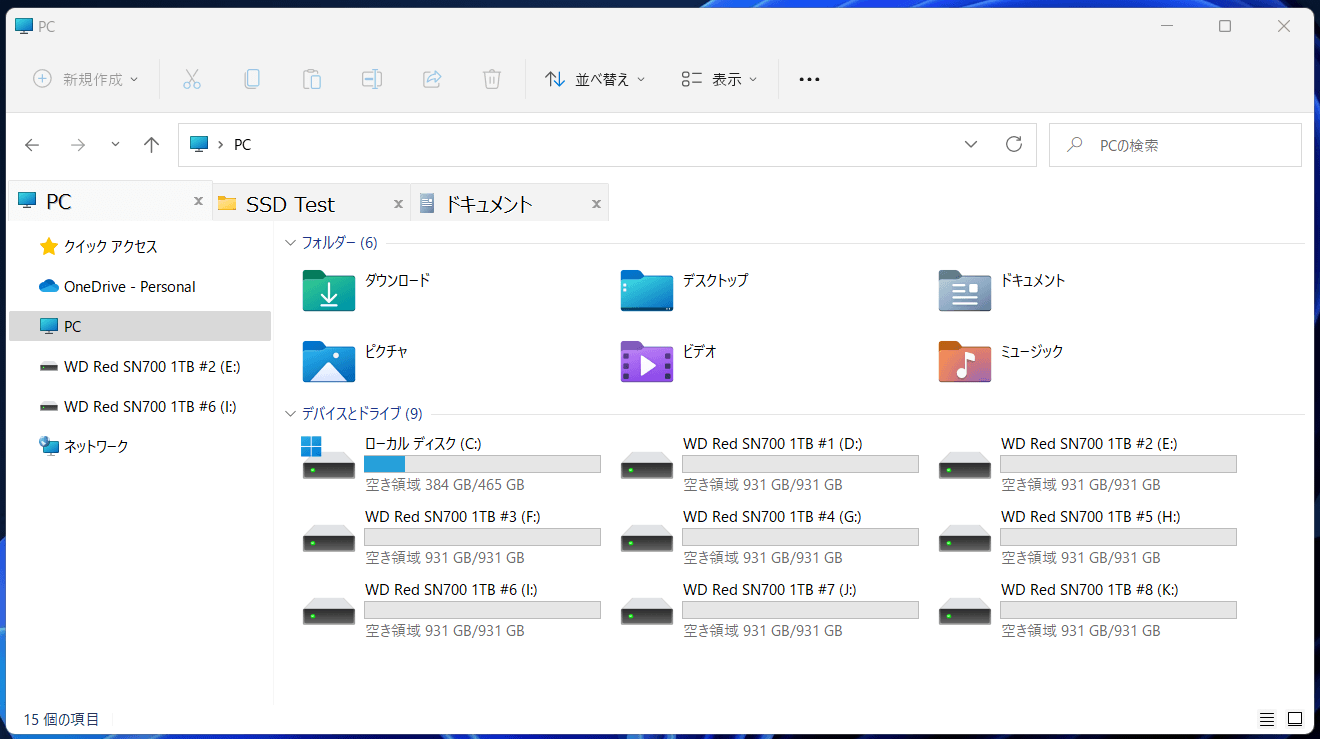Close the SSD Test tab

[x=398, y=204]
